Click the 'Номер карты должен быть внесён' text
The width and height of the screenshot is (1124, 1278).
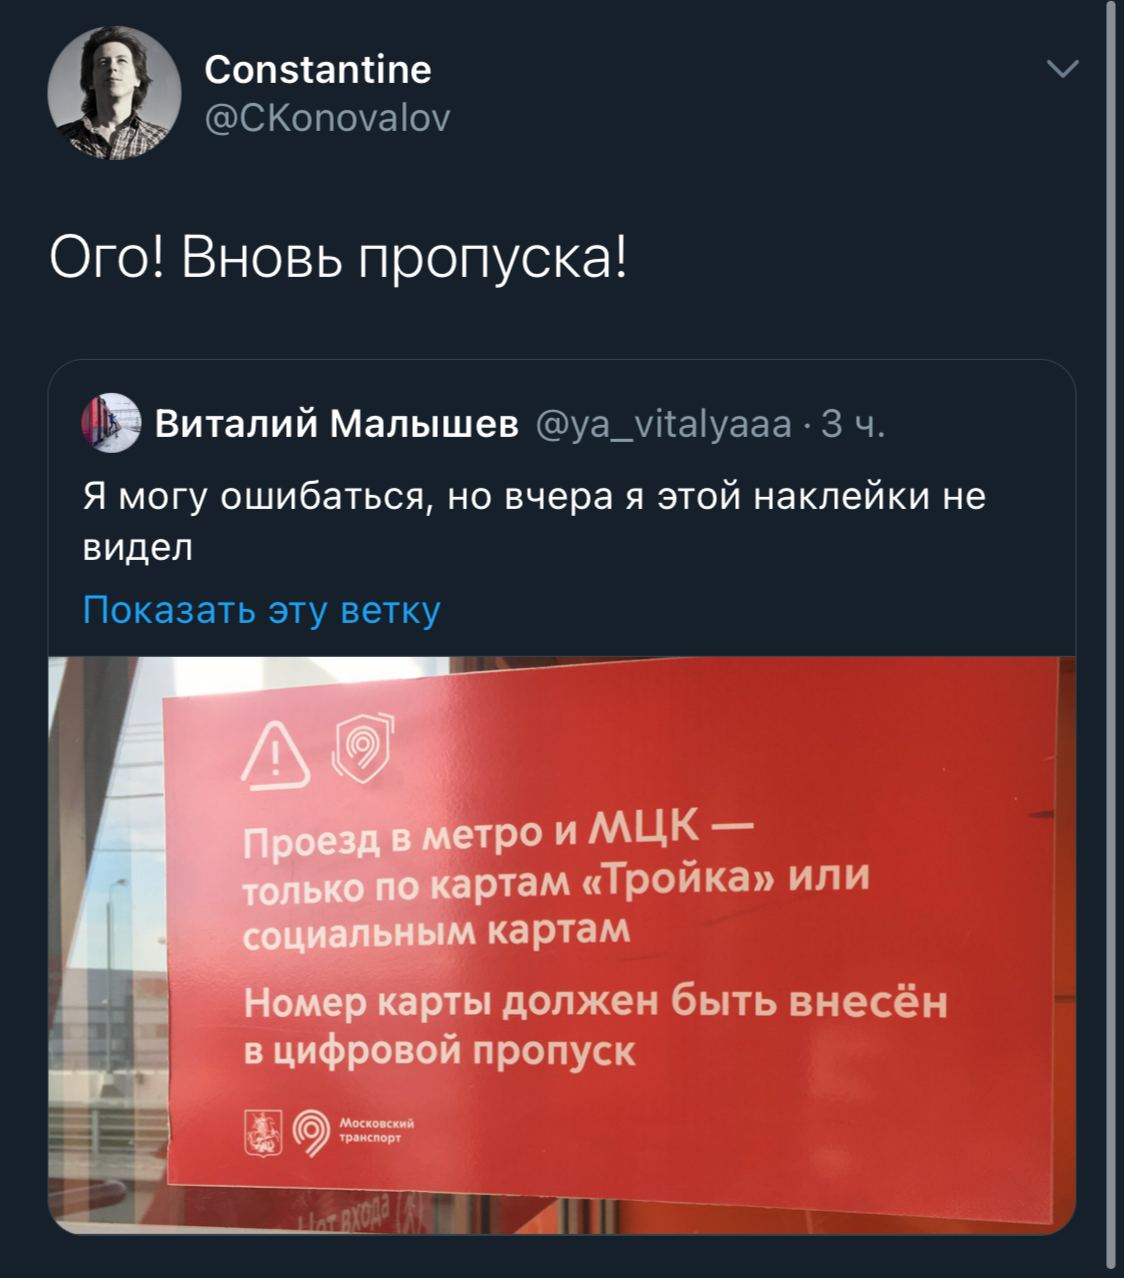[x=594, y=1001]
